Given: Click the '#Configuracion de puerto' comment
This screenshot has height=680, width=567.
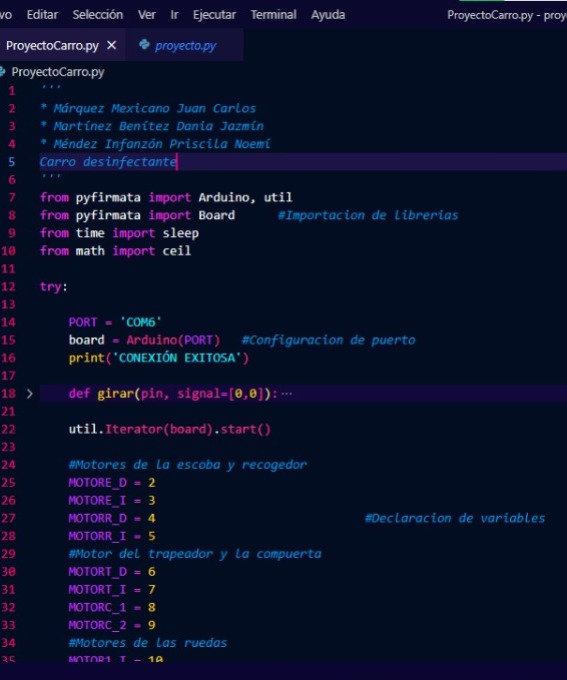Looking at the screenshot, I should tap(328, 340).
